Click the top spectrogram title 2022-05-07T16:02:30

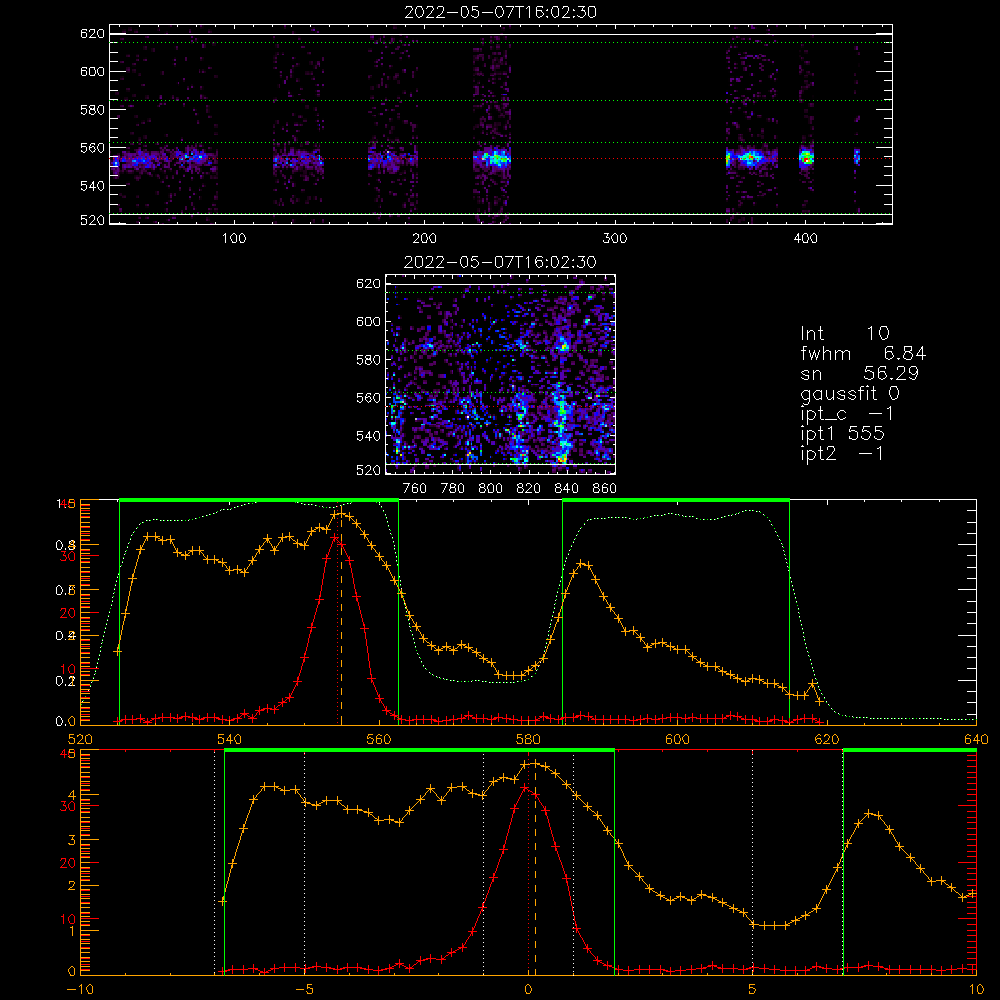[x=501, y=12]
